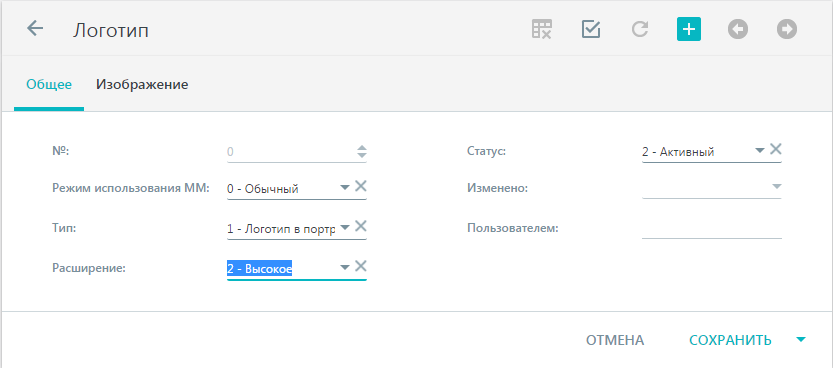Open the Статус dropdown list
833x368 pixels.
click(x=760, y=150)
